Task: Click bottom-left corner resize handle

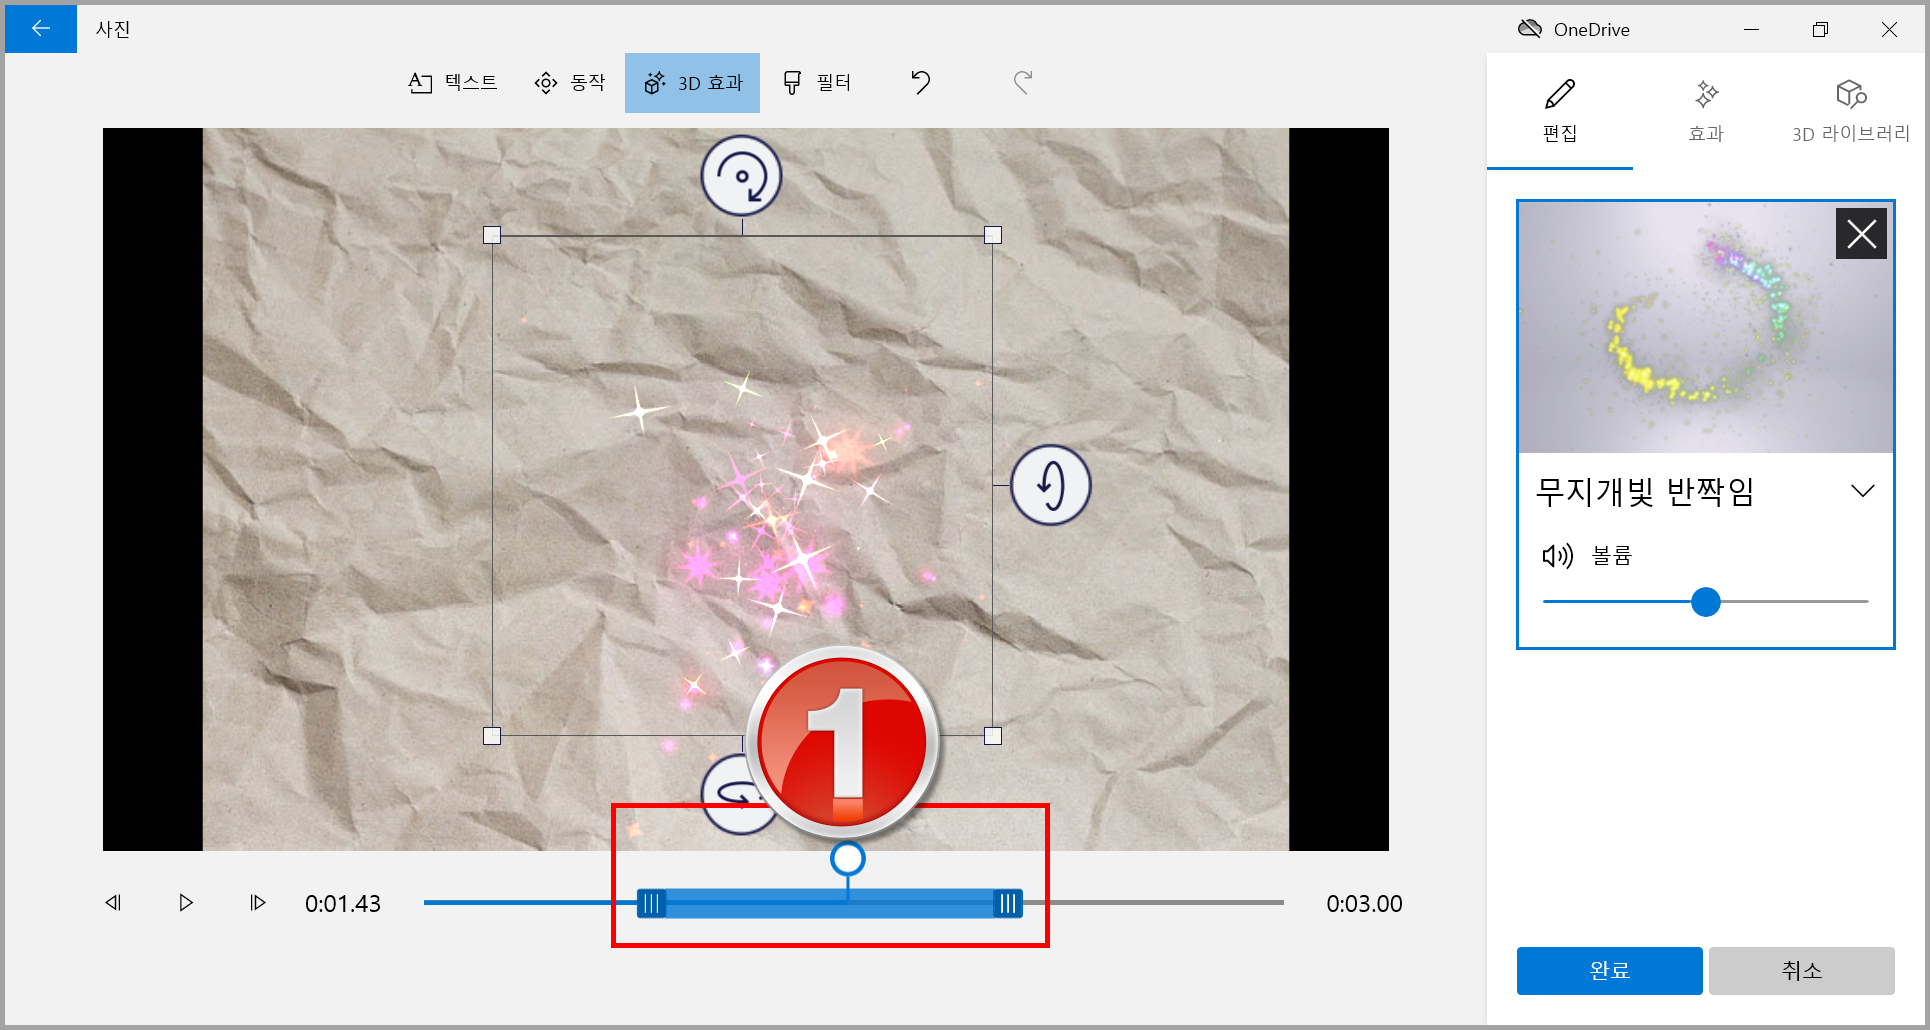Action: [x=492, y=736]
